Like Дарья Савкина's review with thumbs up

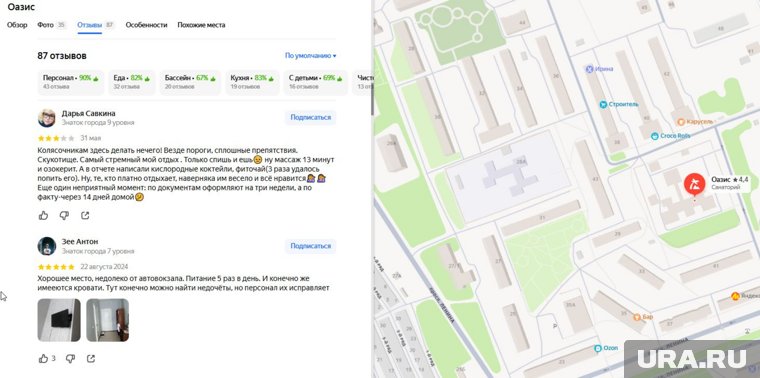point(43,216)
